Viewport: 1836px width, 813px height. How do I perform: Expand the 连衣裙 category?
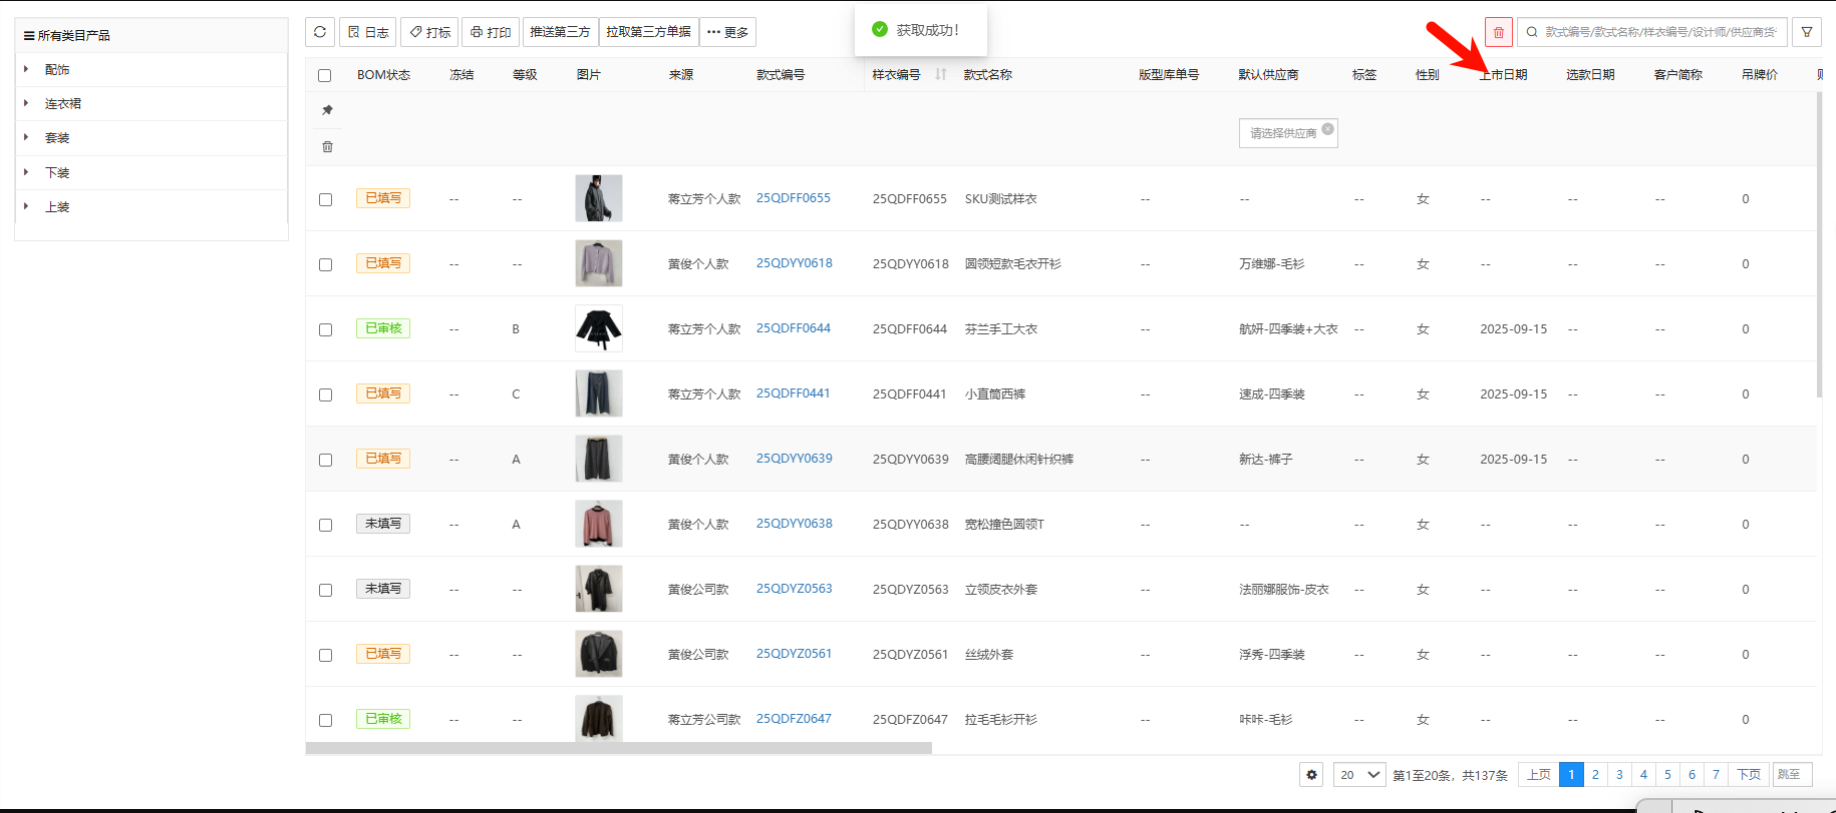(x=27, y=103)
